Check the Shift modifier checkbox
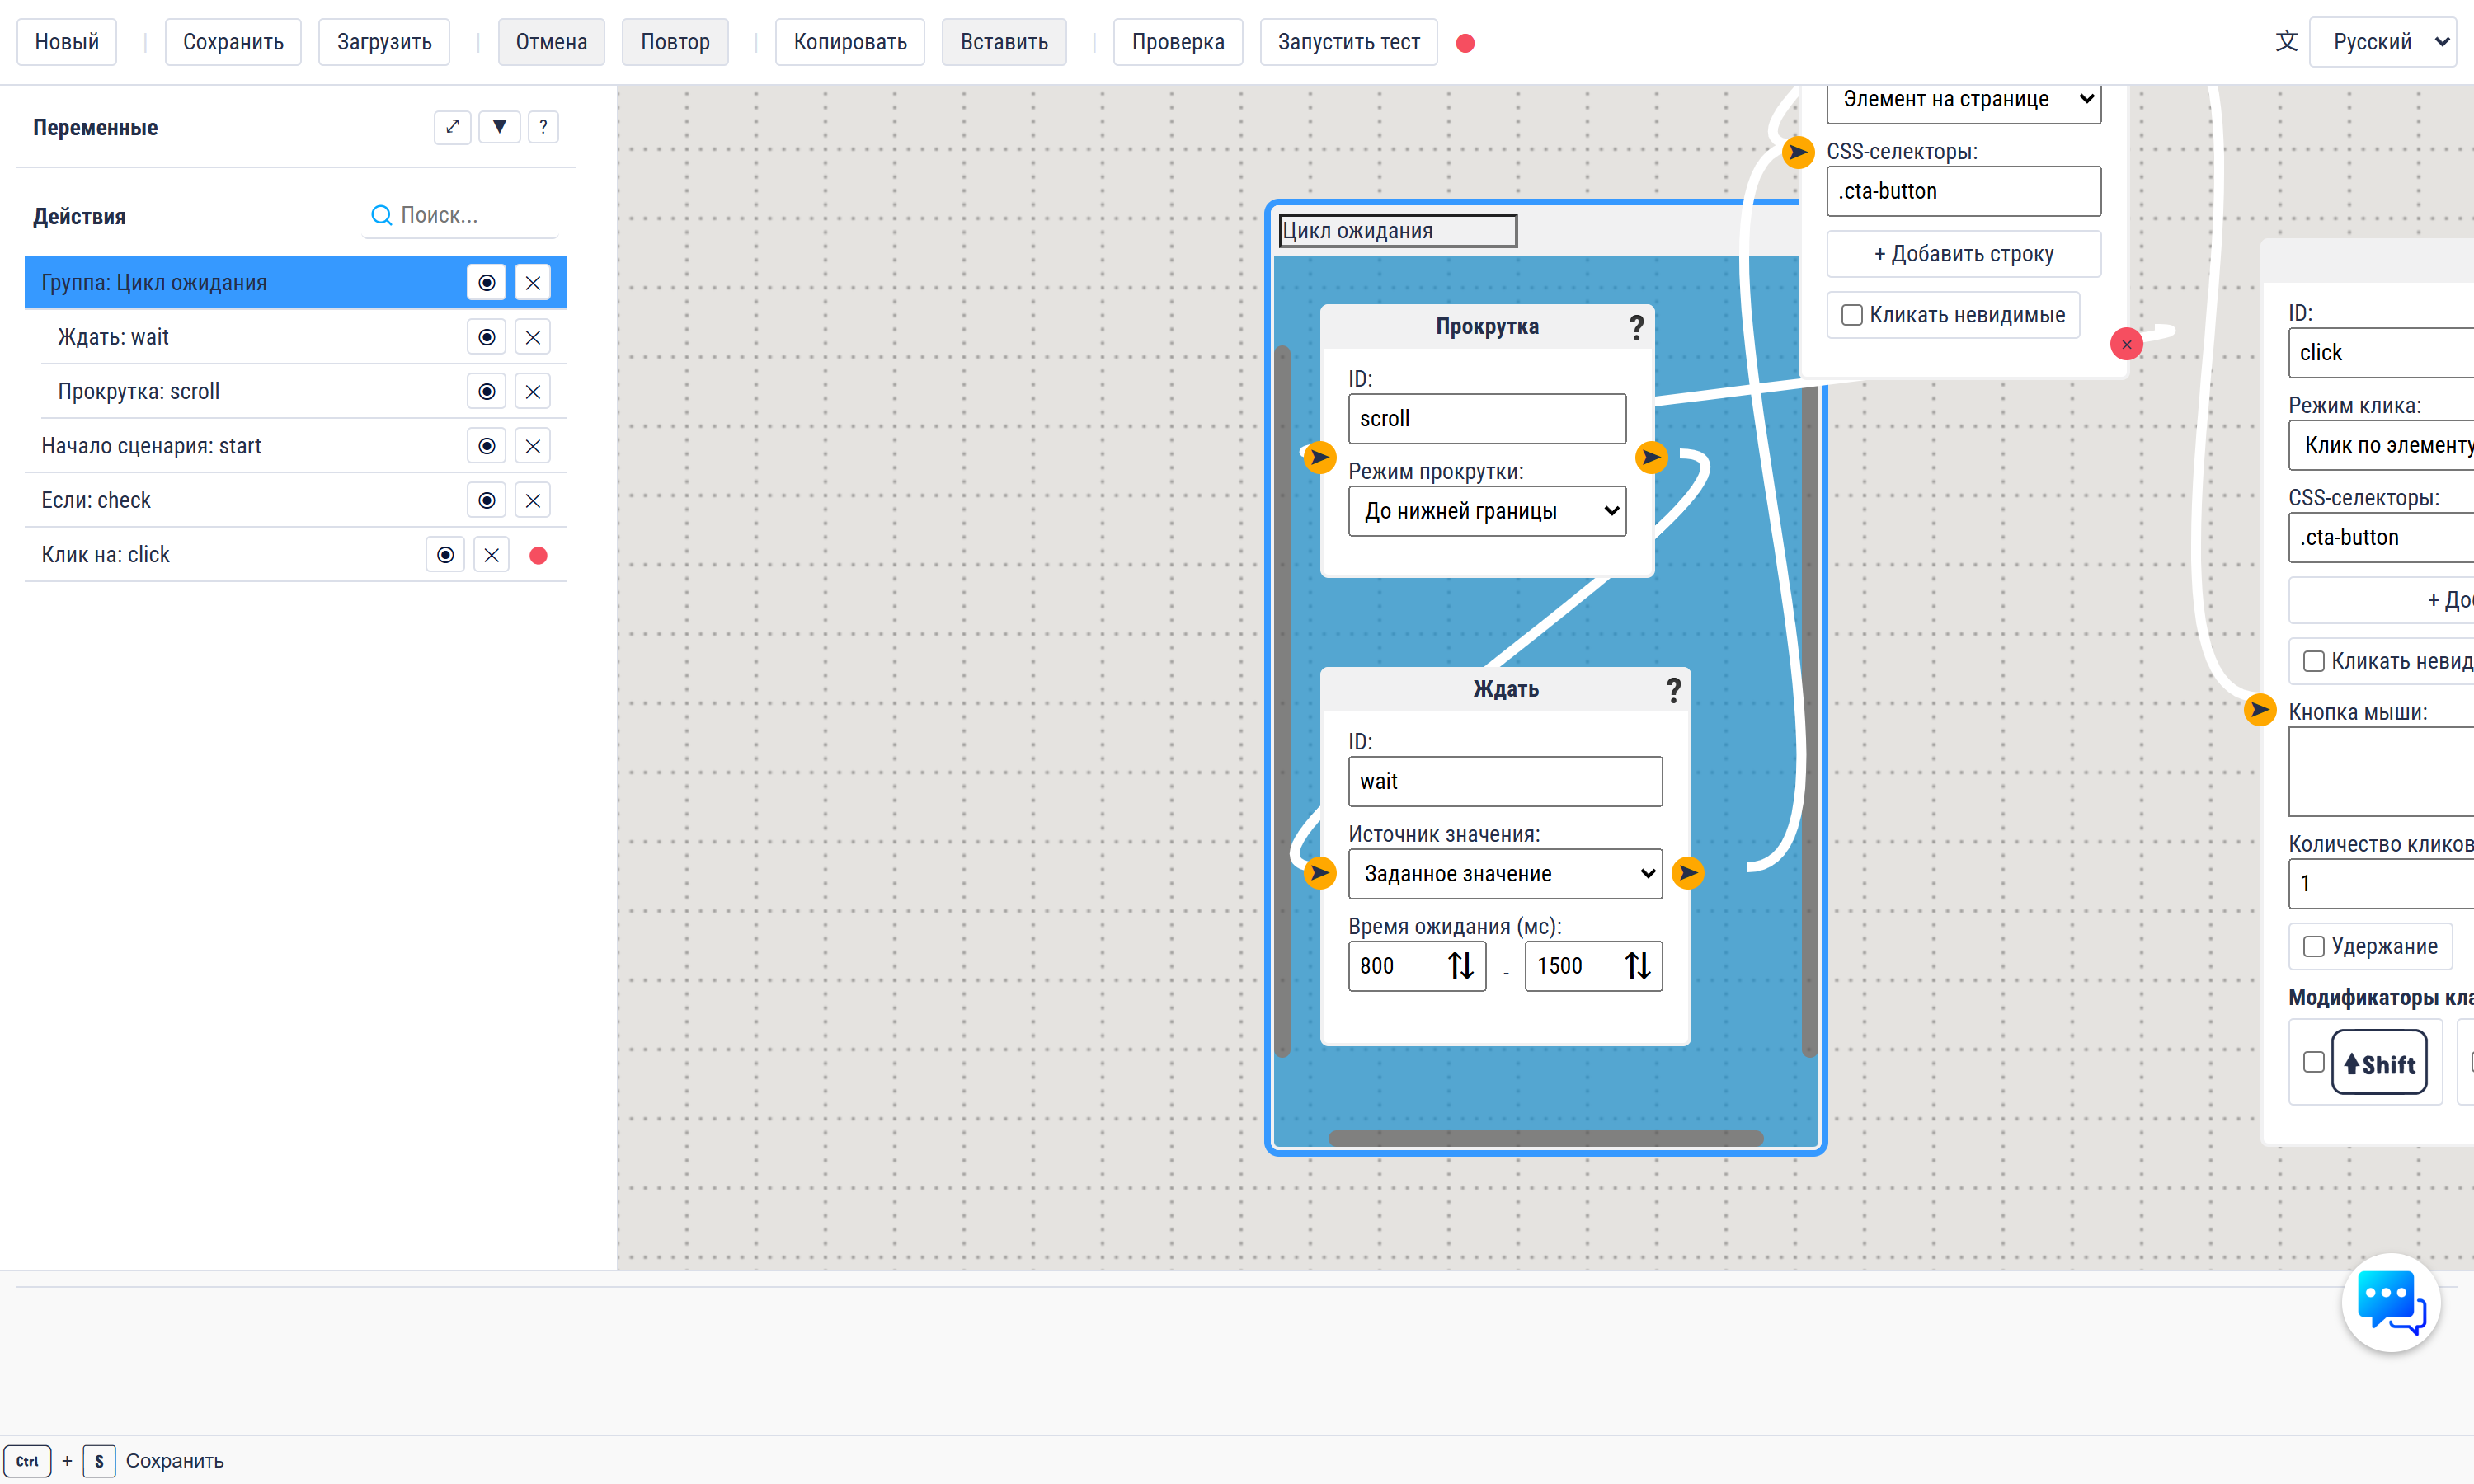 tap(2313, 1062)
